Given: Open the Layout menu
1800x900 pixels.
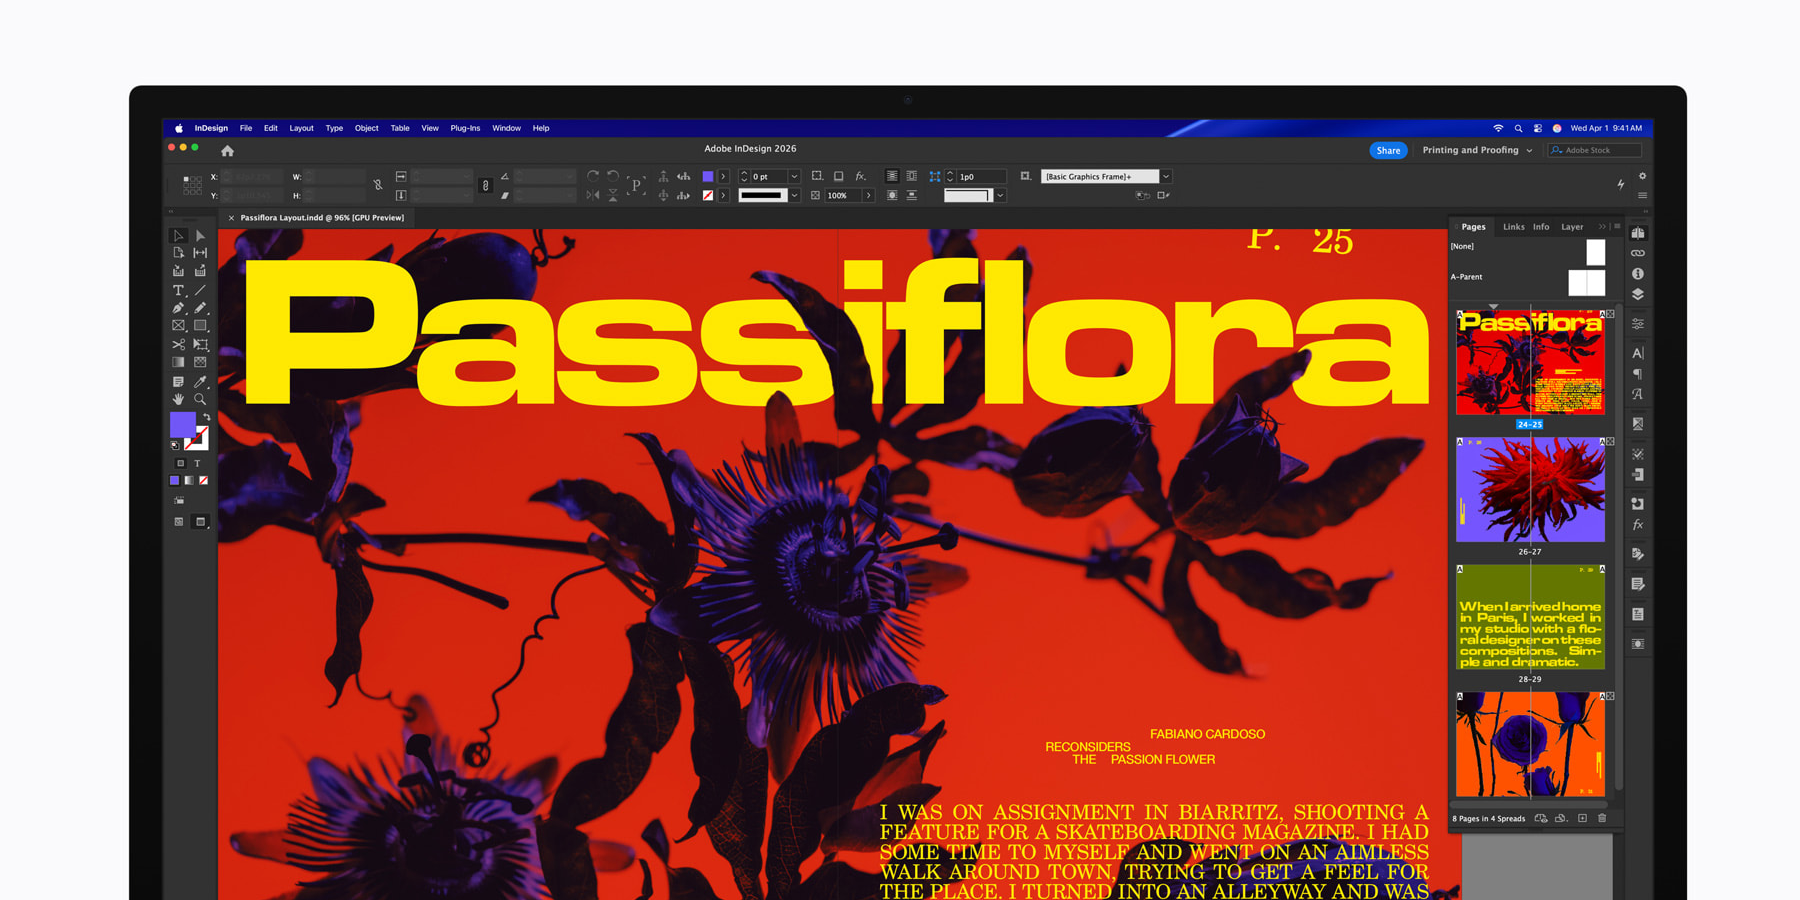Looking at the screenshot, I should point(301,128).
